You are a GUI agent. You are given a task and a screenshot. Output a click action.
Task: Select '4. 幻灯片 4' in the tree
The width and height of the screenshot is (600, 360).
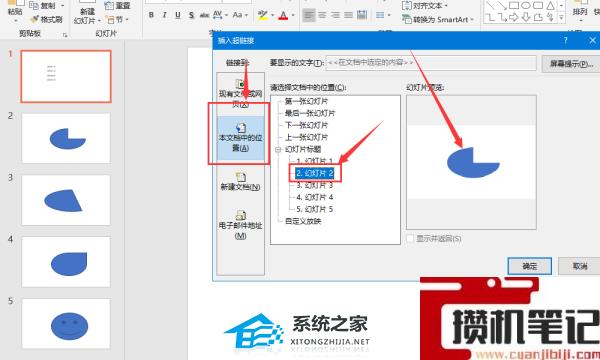pyautogui.click(x=315, y=197)
